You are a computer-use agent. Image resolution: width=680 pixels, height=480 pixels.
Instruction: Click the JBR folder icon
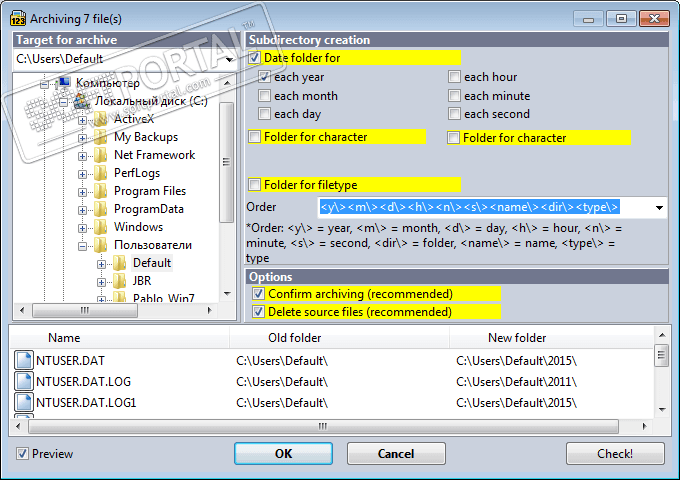[120, 281]
